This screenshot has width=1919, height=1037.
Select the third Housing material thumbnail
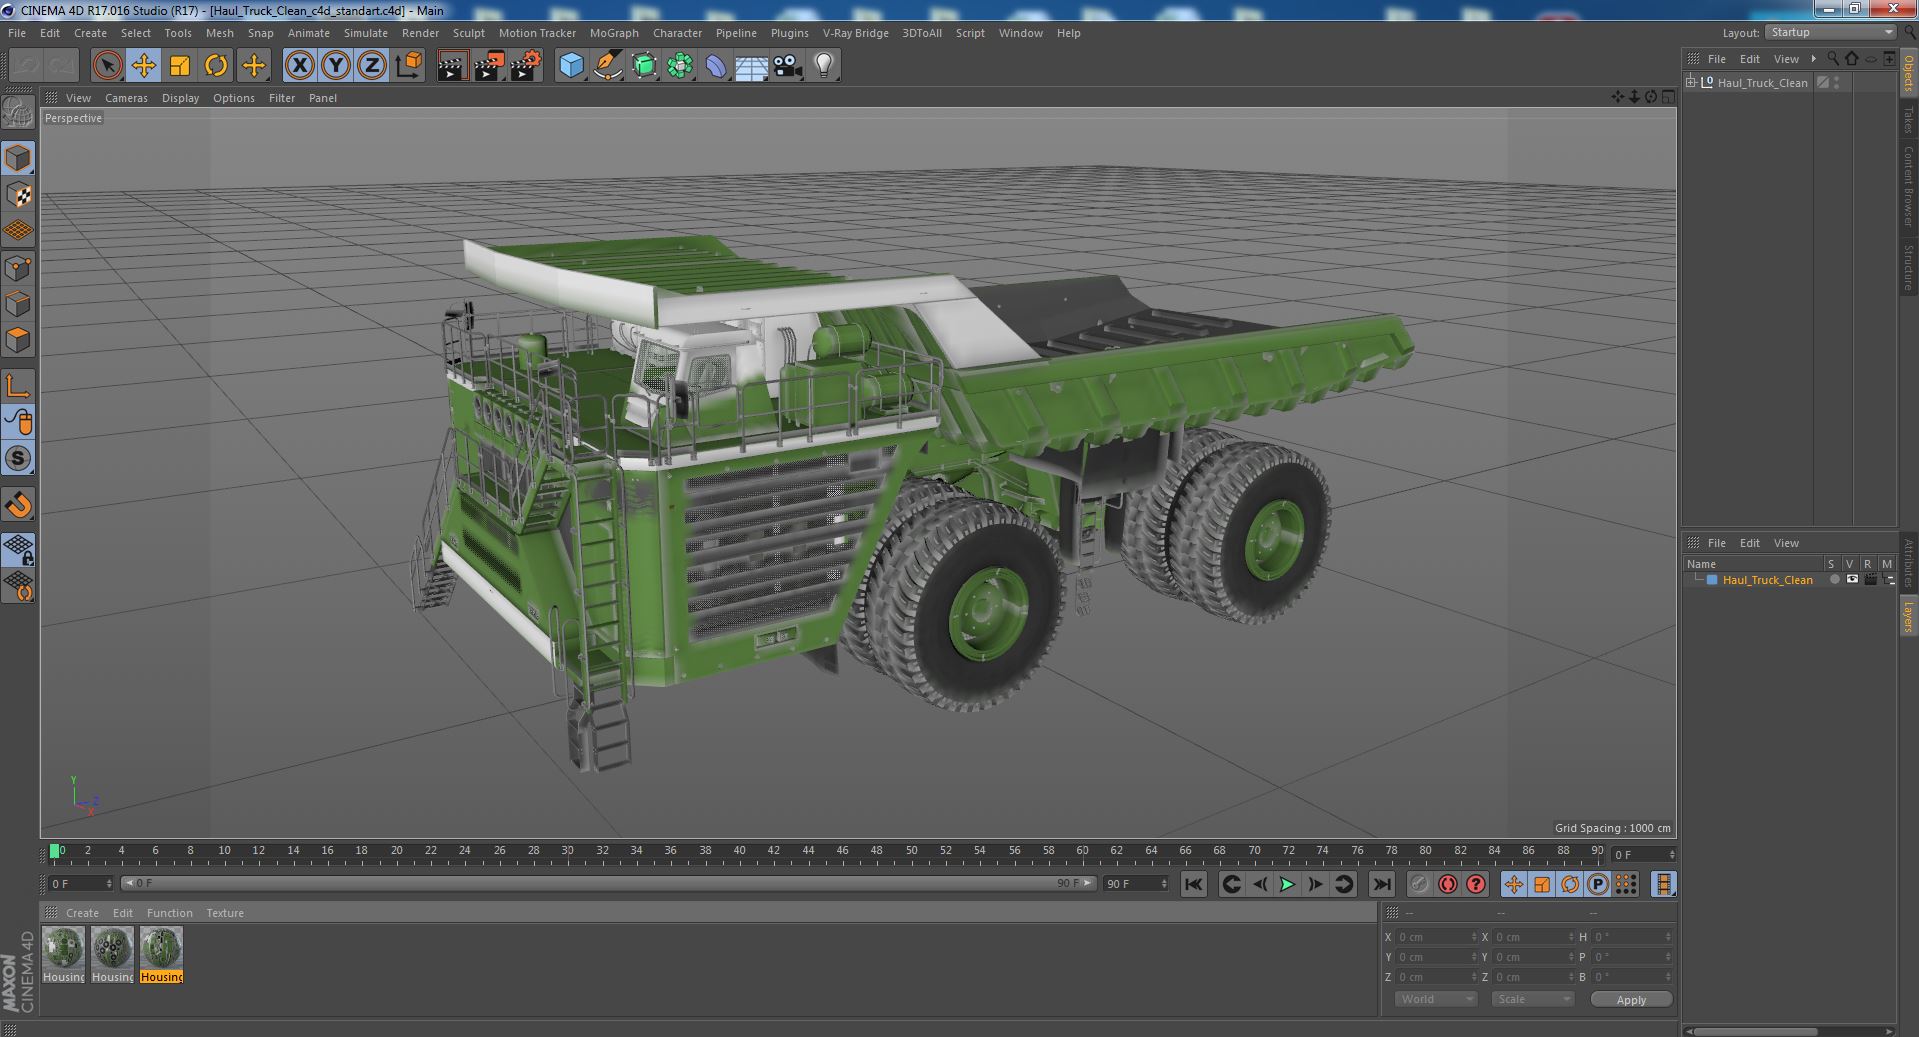pyautogui.click(x=161, y=954)
